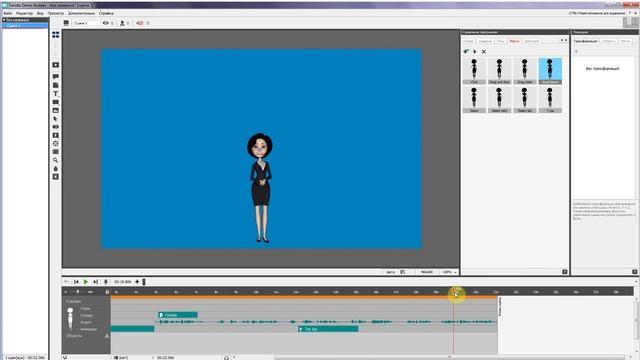Screen dimensions: 640x360
Task: Select the second teal clip on animation track
Action: 329,329
